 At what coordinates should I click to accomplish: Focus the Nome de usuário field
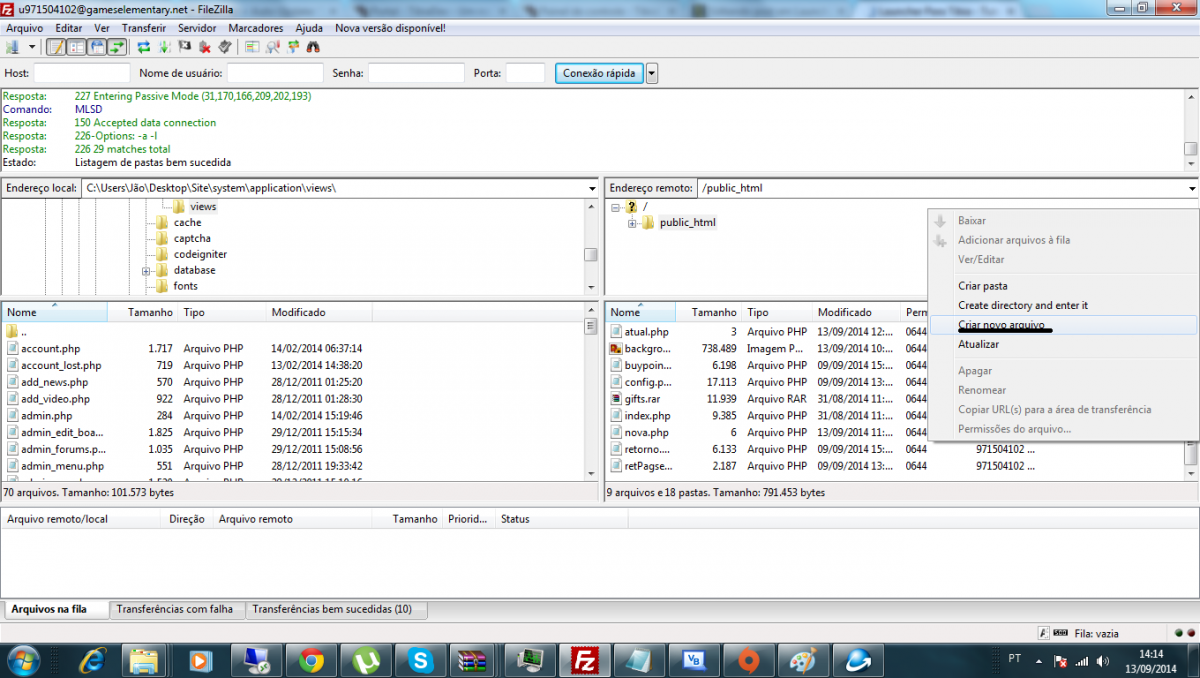(275, 73)
